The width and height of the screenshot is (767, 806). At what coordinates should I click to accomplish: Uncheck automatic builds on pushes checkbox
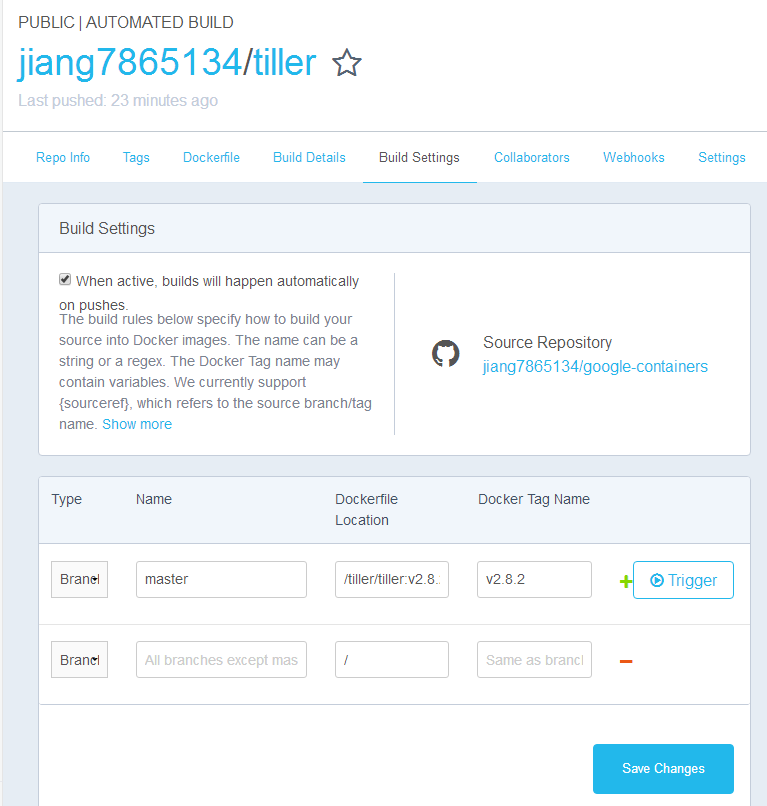pyautogui.click(x=65, y=279)
